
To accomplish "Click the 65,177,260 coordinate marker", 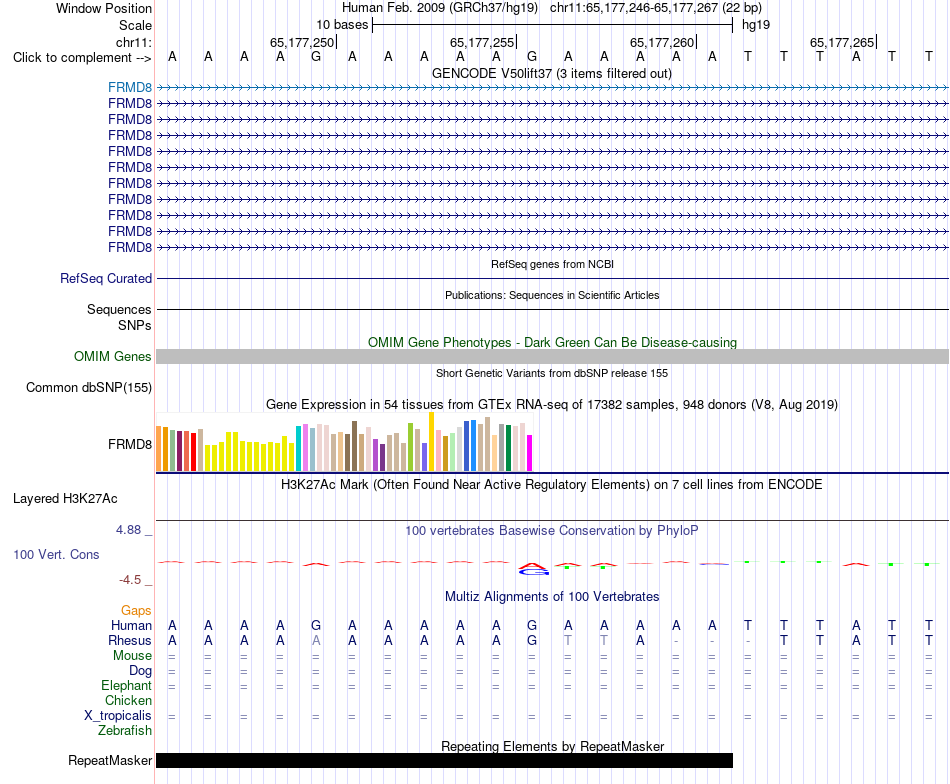I will pos(662,42).
